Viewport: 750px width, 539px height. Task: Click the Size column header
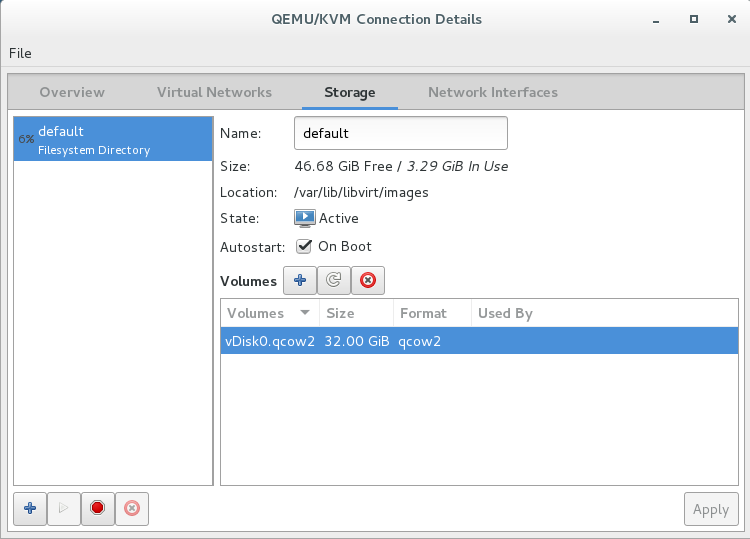(x=356, y=313)
